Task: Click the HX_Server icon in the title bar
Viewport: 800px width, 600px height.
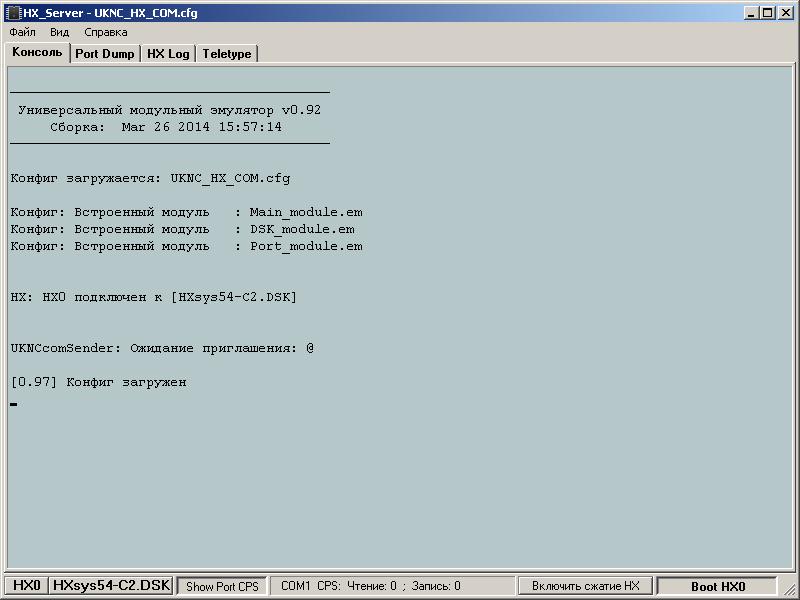Action: click(13, 13)
